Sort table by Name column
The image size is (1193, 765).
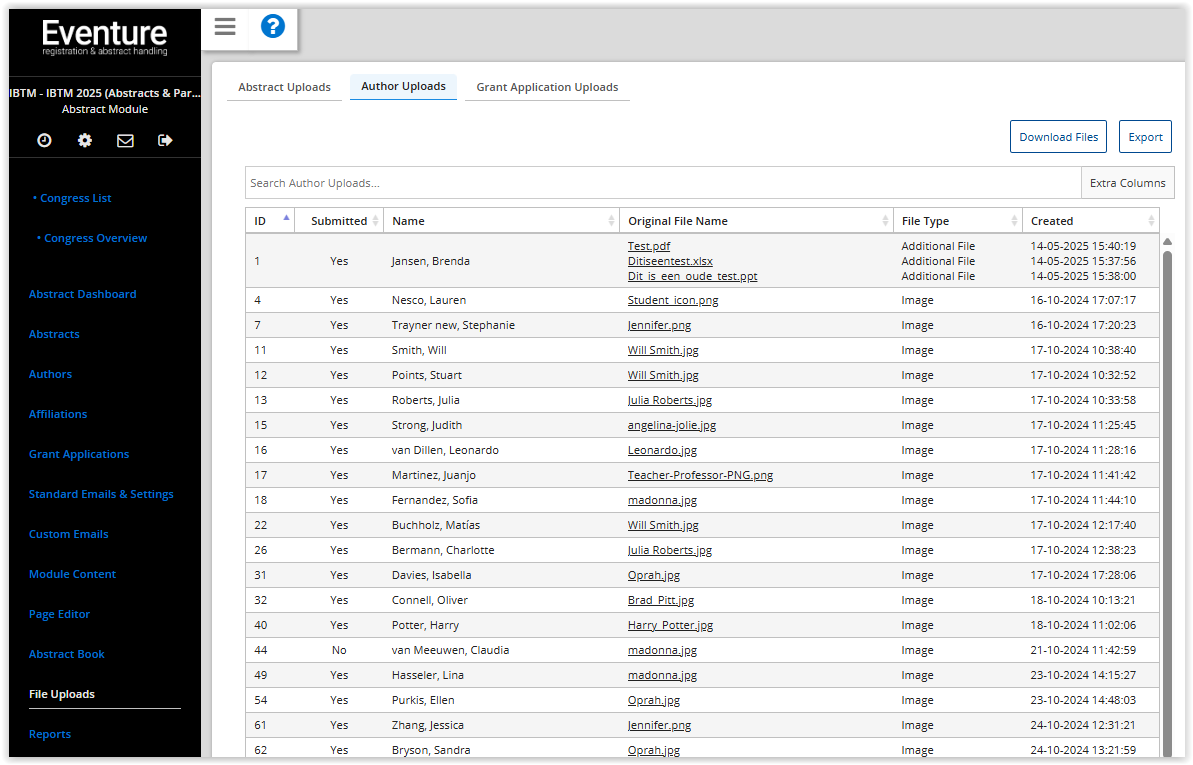501,221
